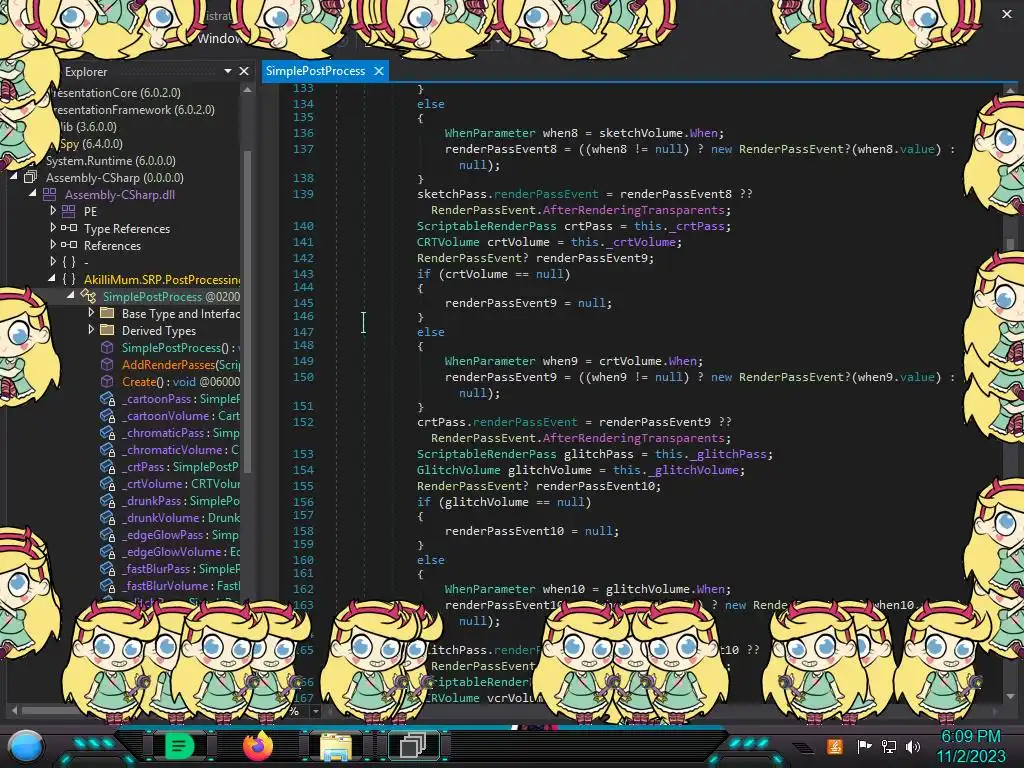Click AfterRenderingTransparents under line 139
The image size is (1024, 768).
tap(633, 210)
